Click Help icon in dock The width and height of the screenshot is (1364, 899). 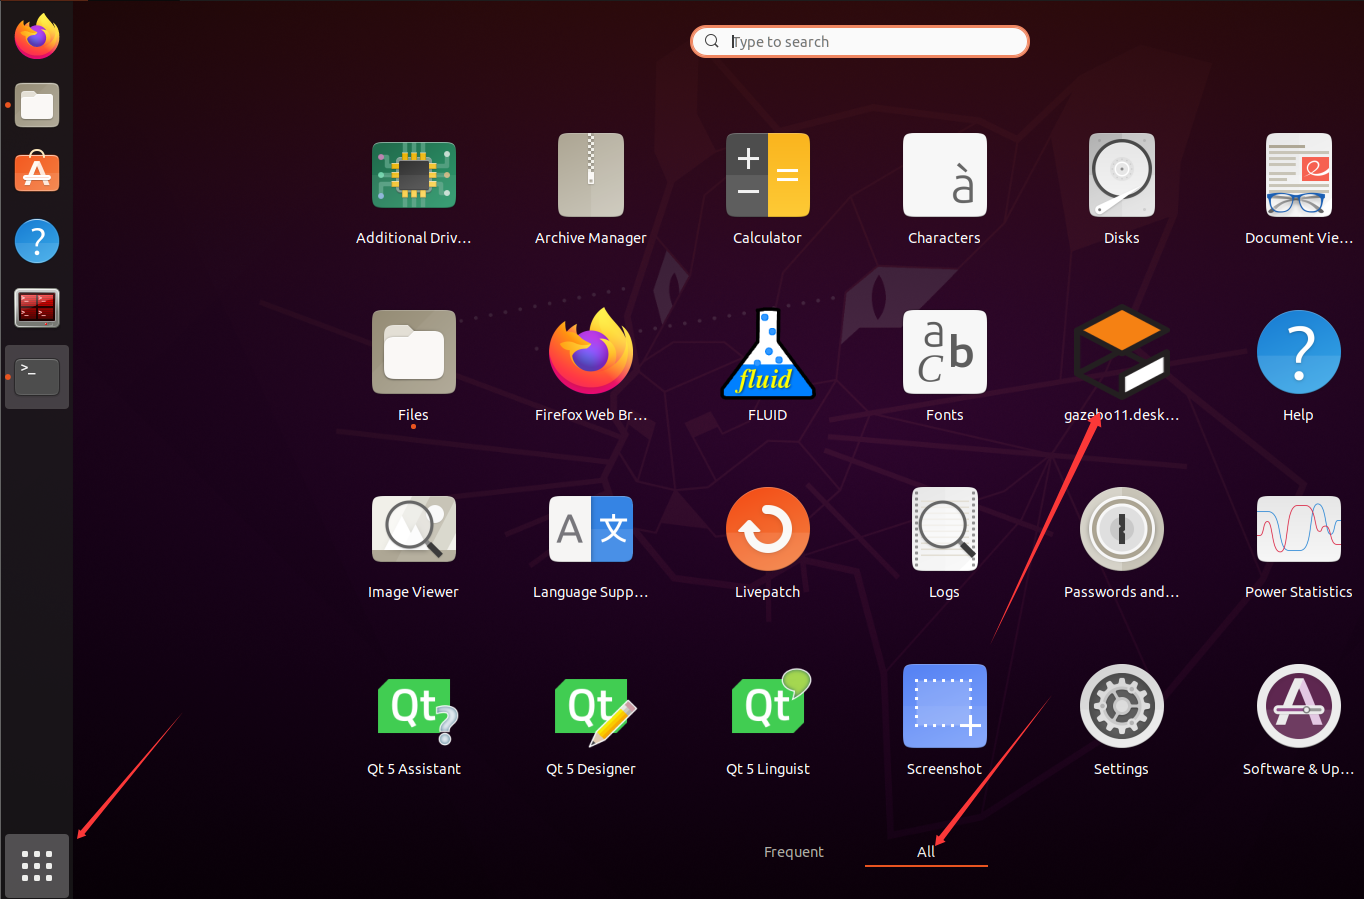[x=37, y=241]
